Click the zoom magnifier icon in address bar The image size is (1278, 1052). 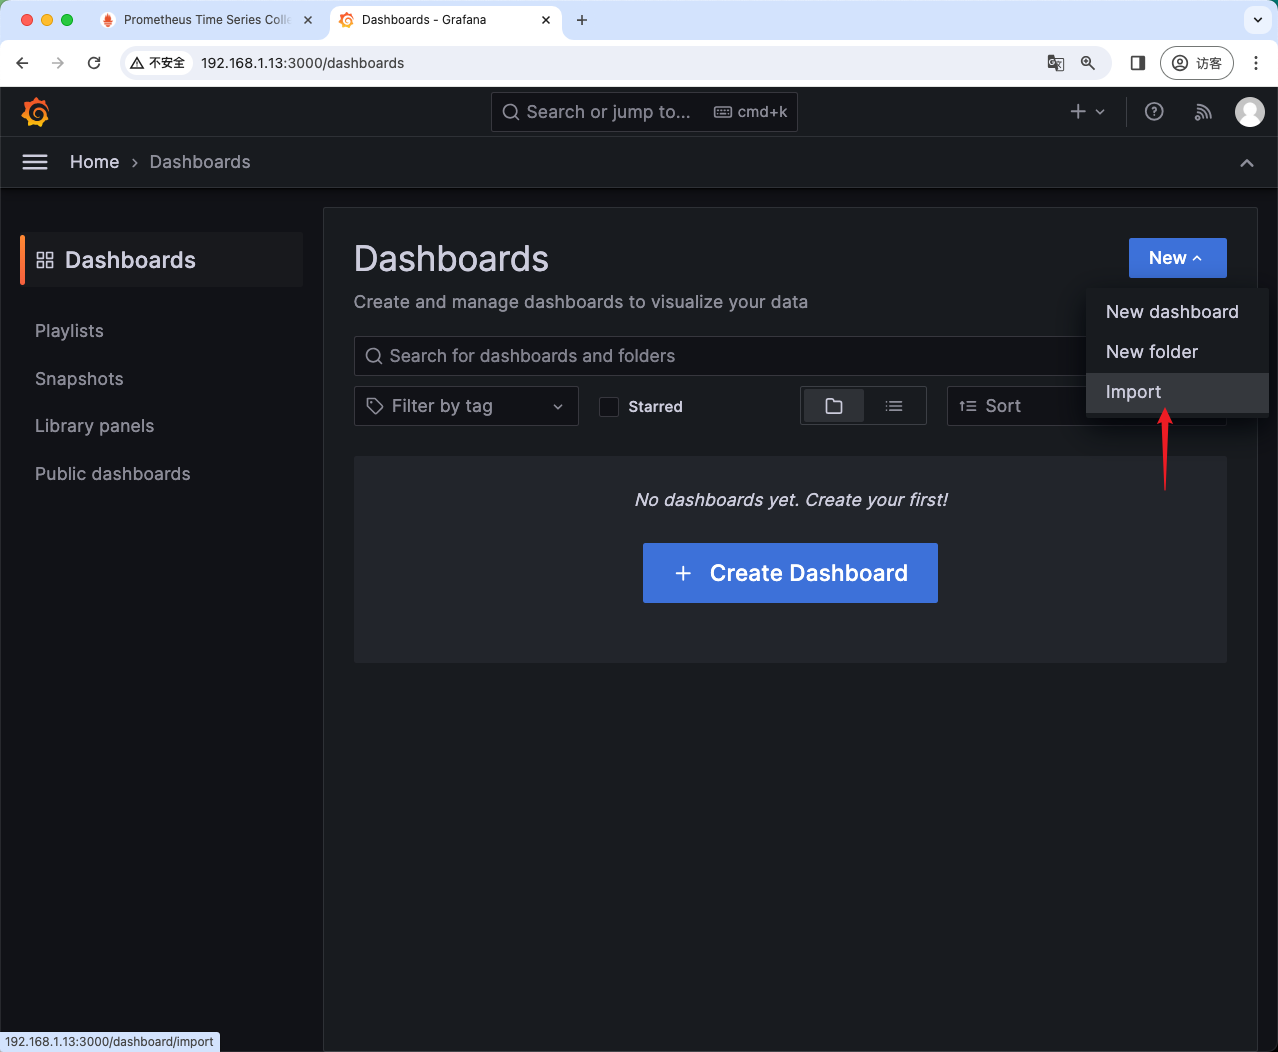pyautogui.click(x=1088, y=63)
